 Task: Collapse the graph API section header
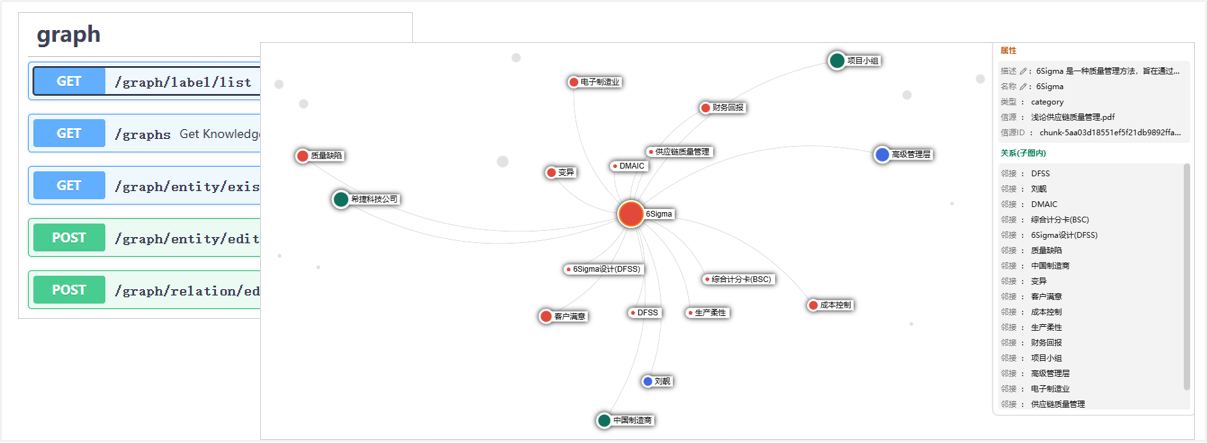tap(69, 34)
